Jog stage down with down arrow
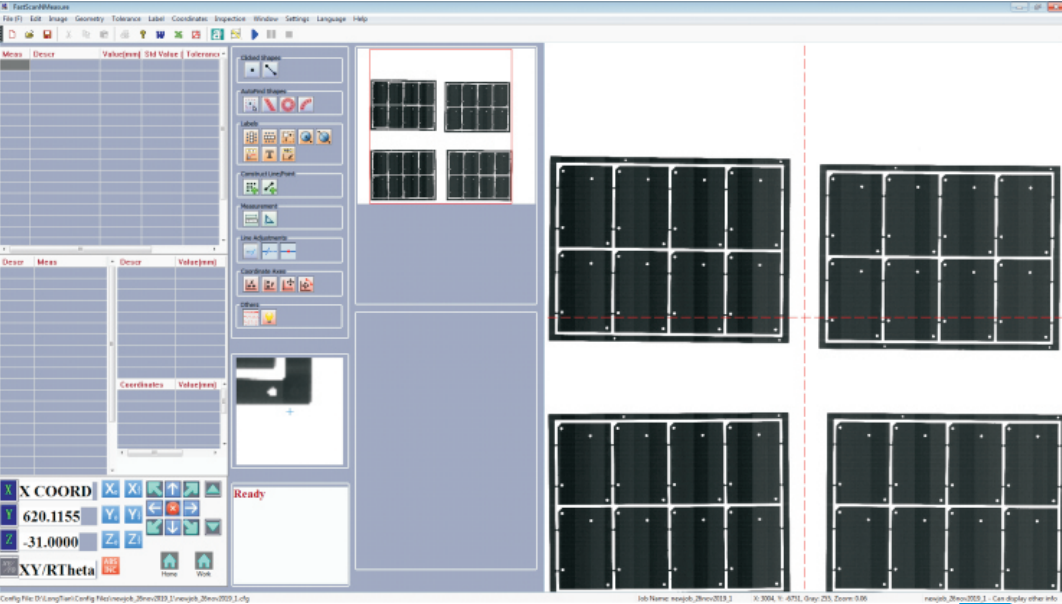1062x604 pixels. pos(173,527)
